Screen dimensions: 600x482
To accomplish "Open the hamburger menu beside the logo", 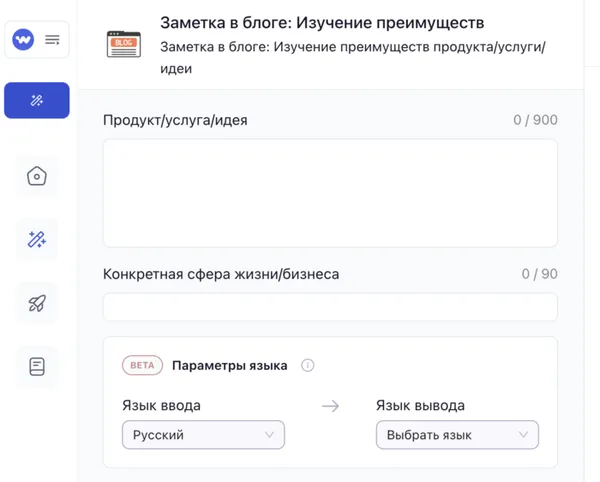I will [52, 40].
